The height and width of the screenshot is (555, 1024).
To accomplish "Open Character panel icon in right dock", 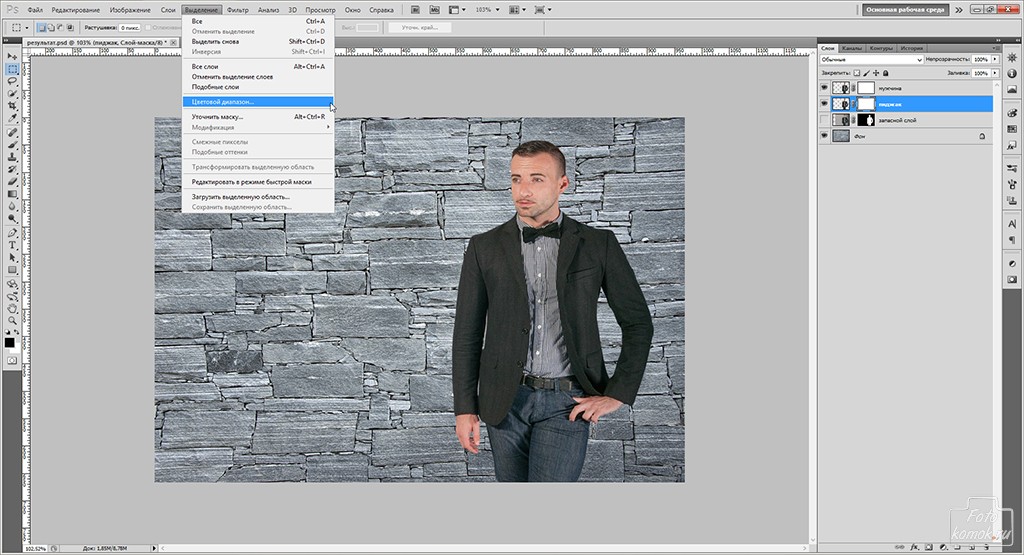I will point(1012,224).
